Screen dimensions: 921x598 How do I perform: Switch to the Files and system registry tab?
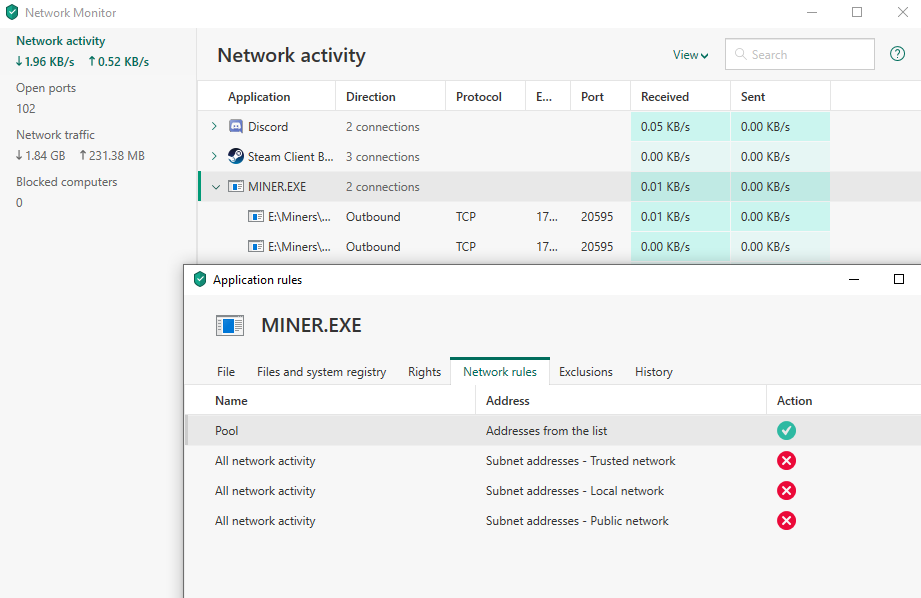[x=321, y=372]
